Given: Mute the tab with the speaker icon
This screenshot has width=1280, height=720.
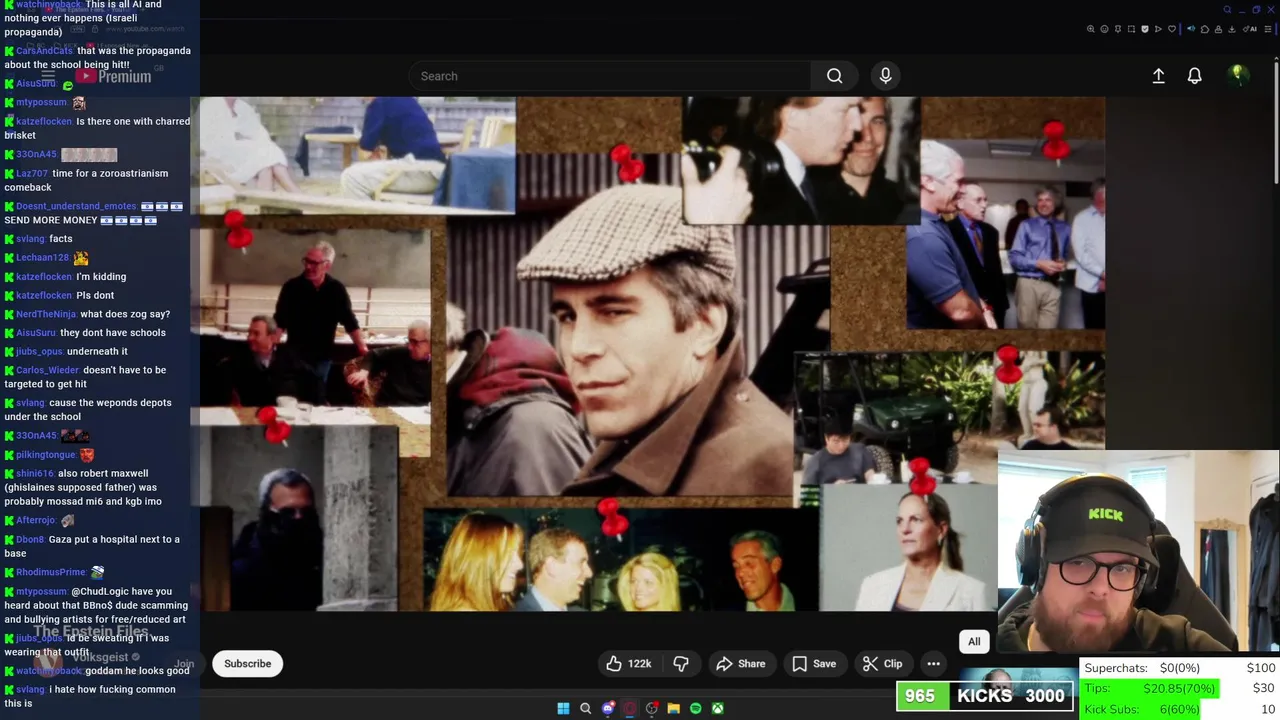Looking at the screenshot, I should click(x=1191, y=29).
